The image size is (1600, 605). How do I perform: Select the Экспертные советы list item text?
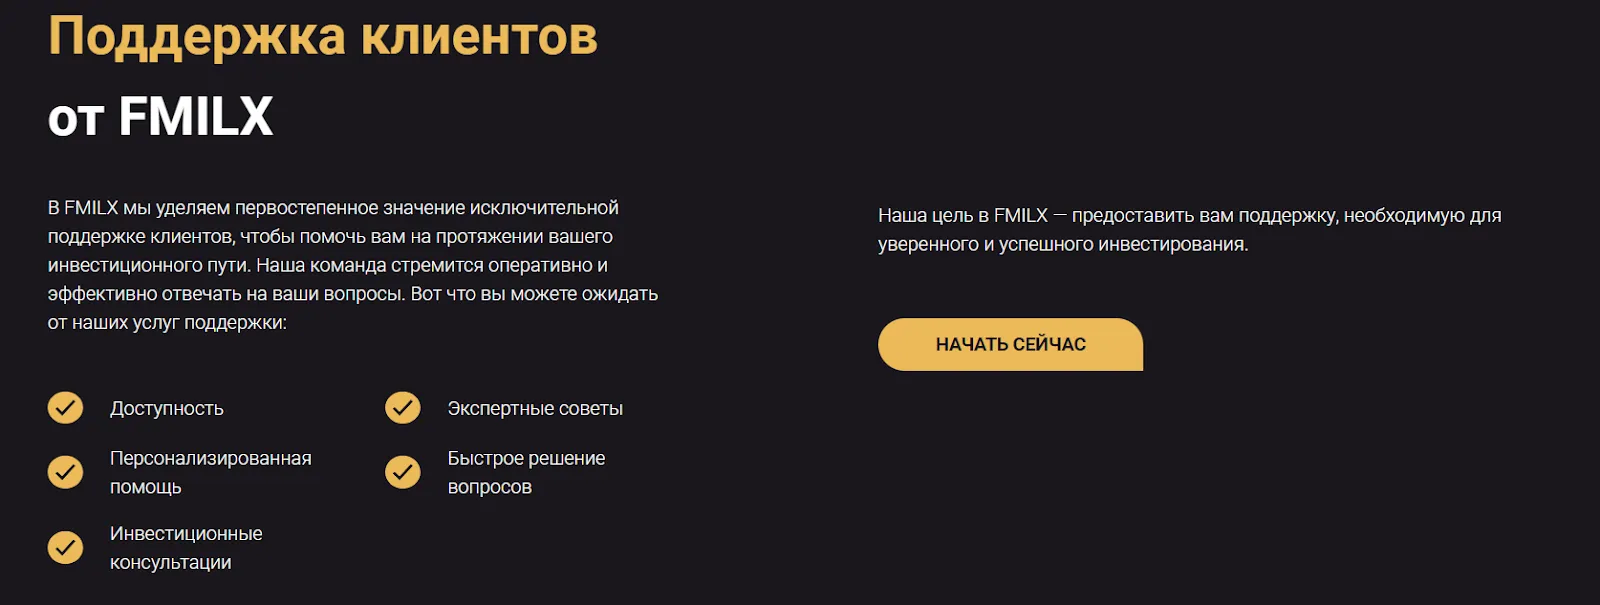point(535,408)
